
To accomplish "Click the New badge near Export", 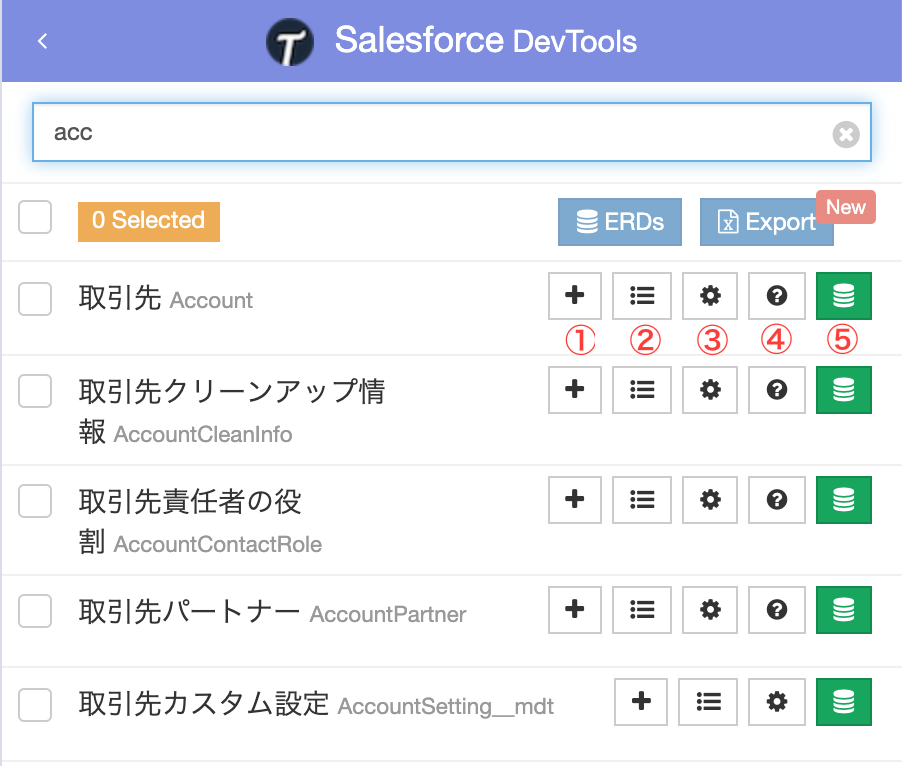I will pyautogui.click(x=846, y=207).
